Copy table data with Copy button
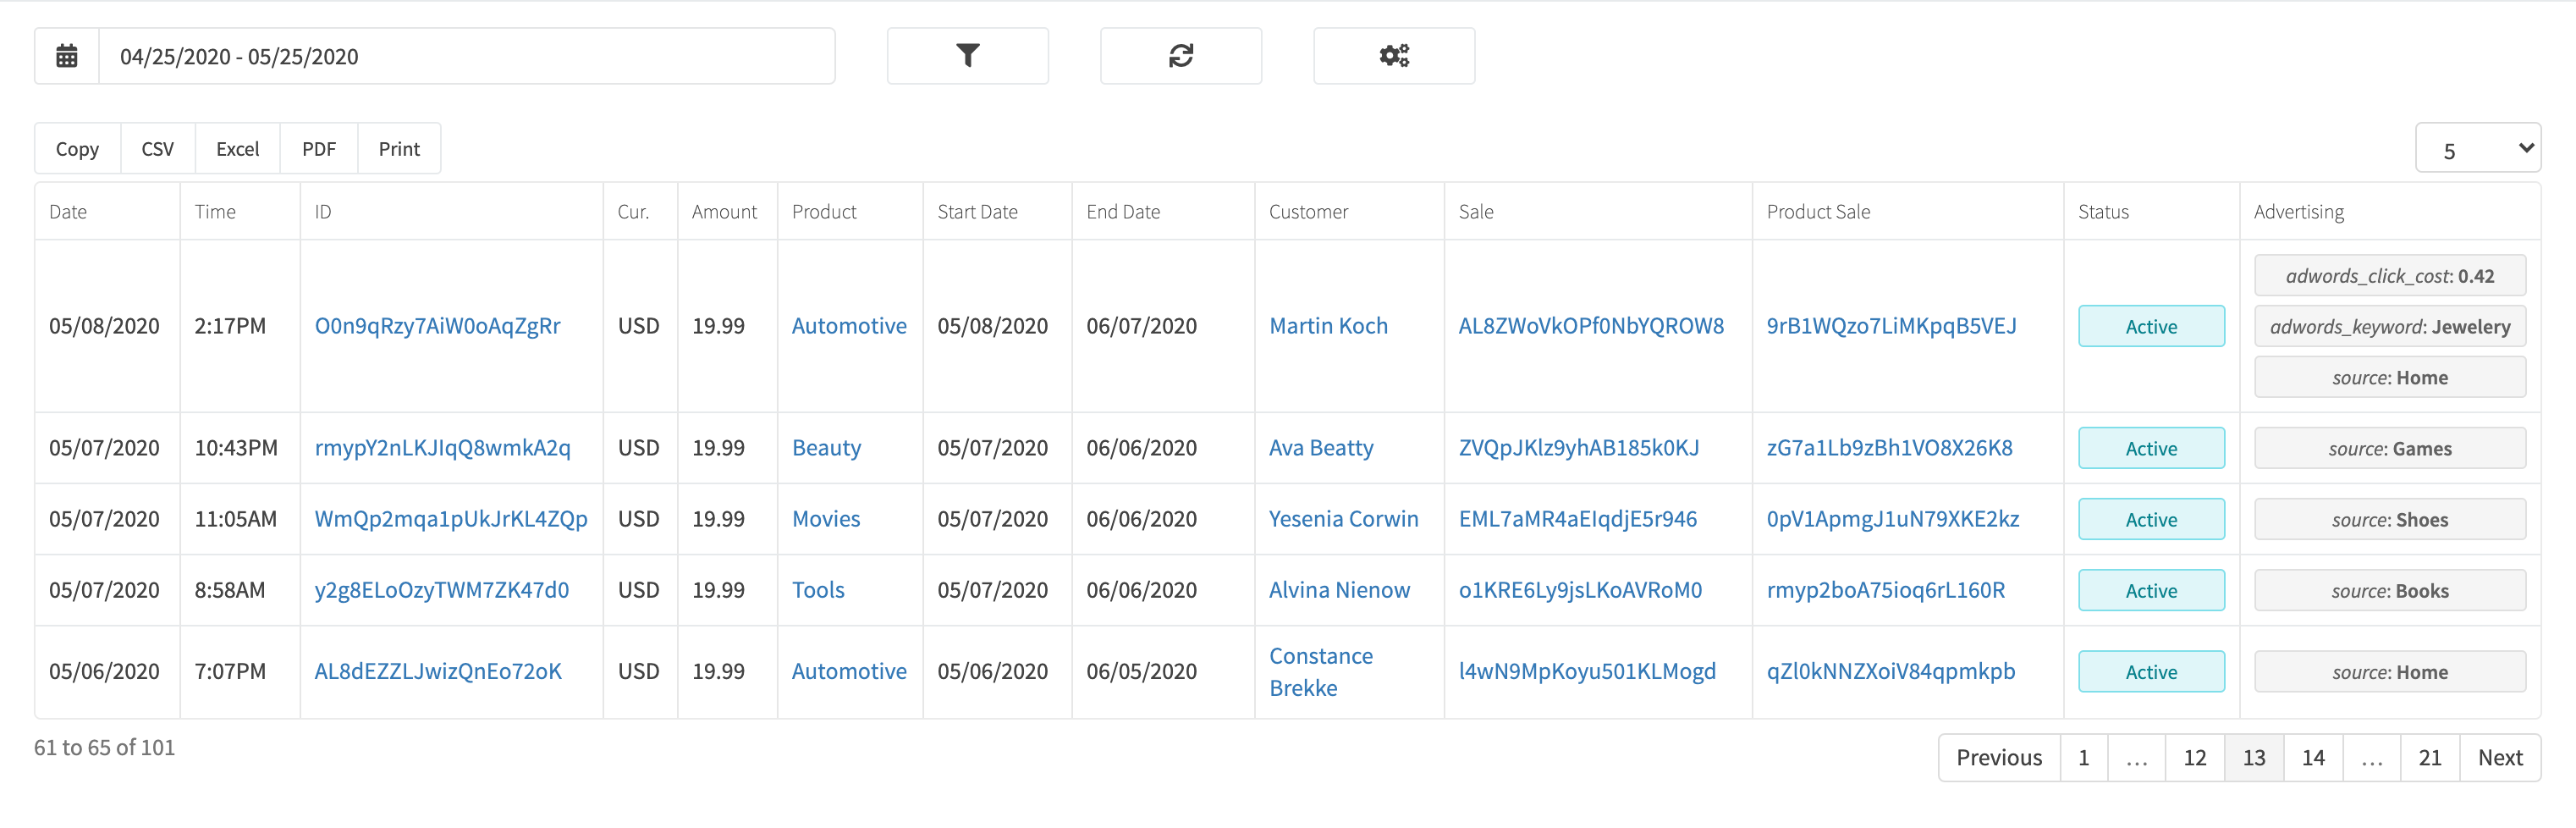 point(77,149)
